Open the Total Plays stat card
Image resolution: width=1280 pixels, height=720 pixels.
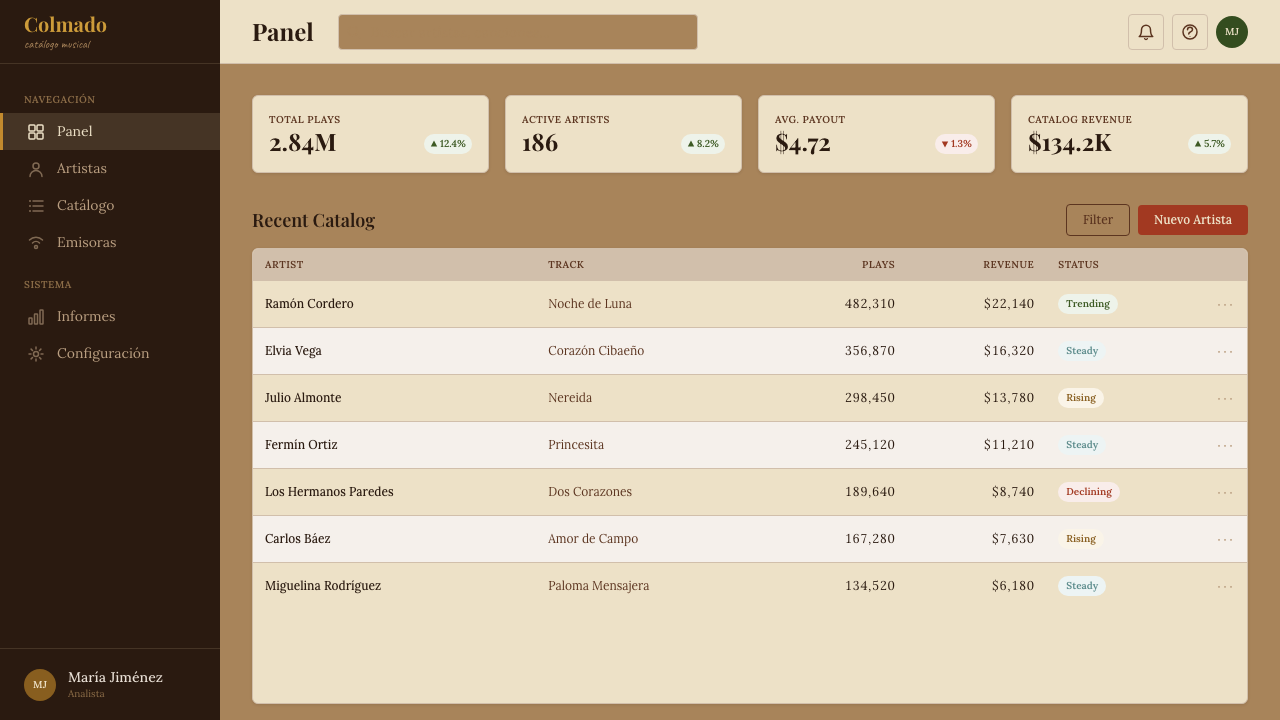(x=370, y=134)
